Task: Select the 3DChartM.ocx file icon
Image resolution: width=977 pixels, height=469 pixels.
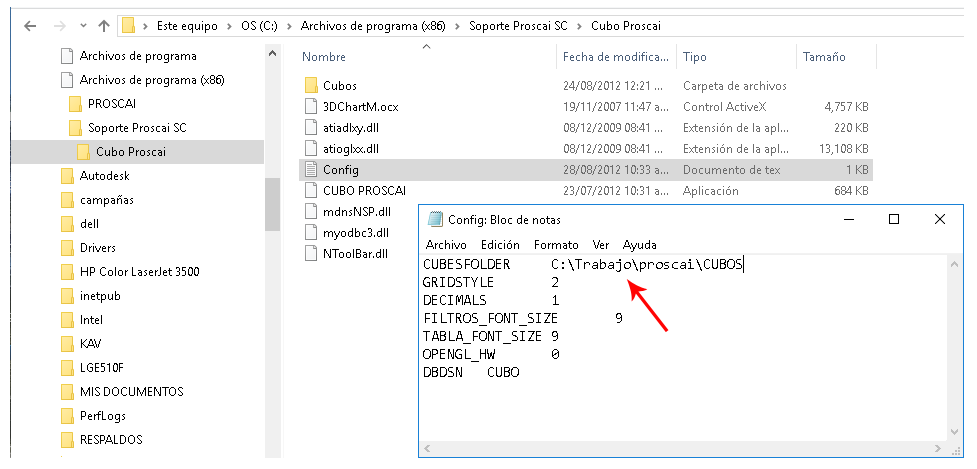Action: click(312, 107)
